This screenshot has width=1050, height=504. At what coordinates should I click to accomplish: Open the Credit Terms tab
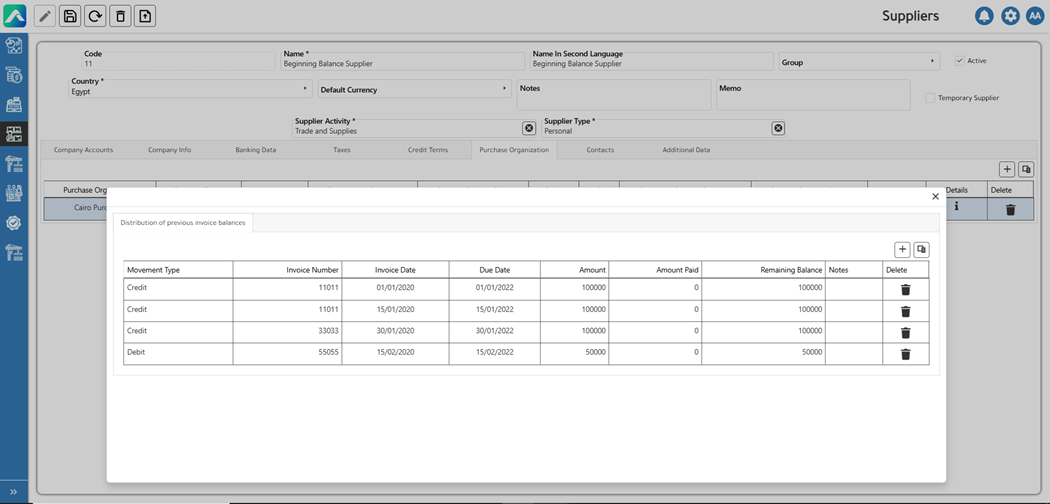[427, 150]
